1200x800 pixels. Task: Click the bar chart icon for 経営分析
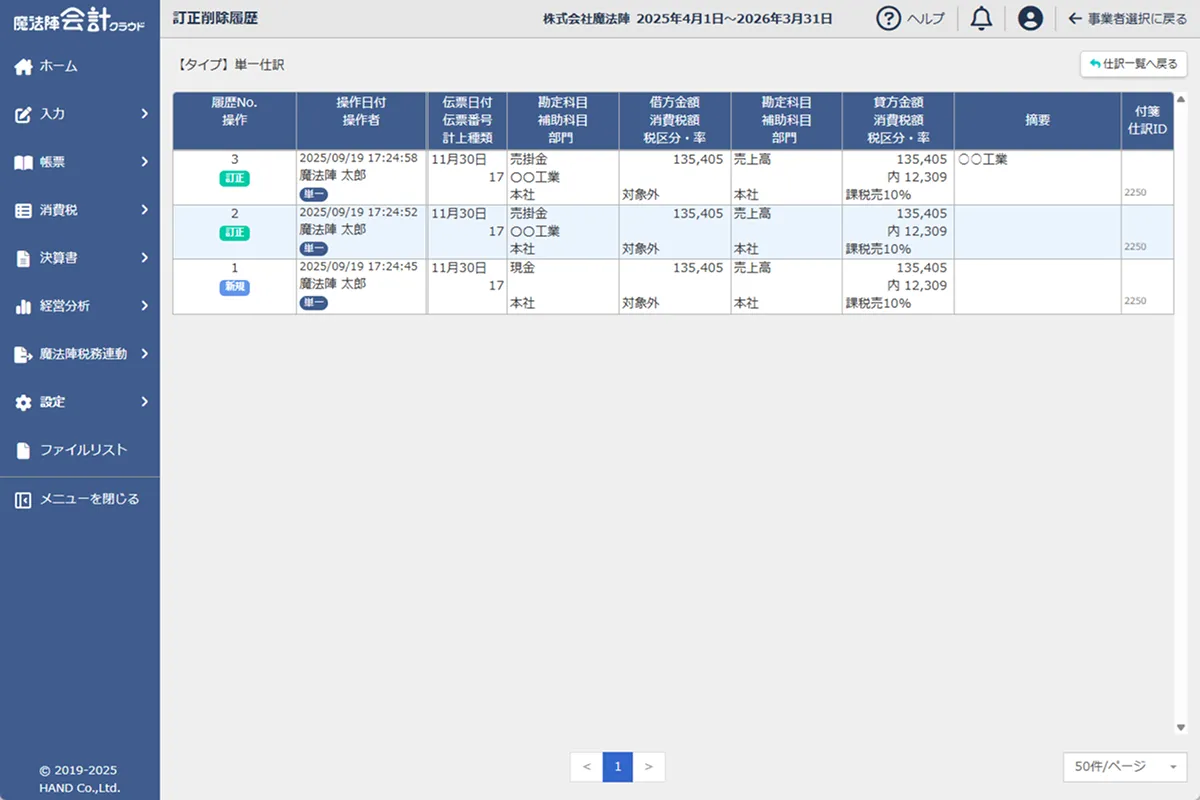24,306
